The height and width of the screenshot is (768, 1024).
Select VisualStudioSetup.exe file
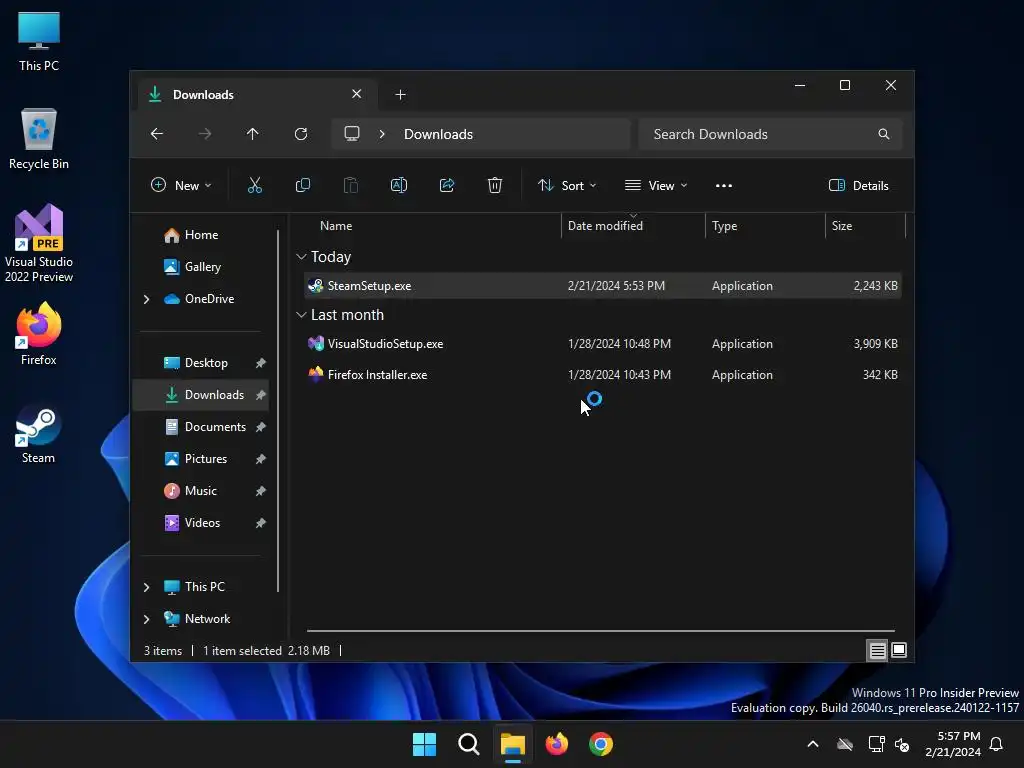(x=602, y=344)
